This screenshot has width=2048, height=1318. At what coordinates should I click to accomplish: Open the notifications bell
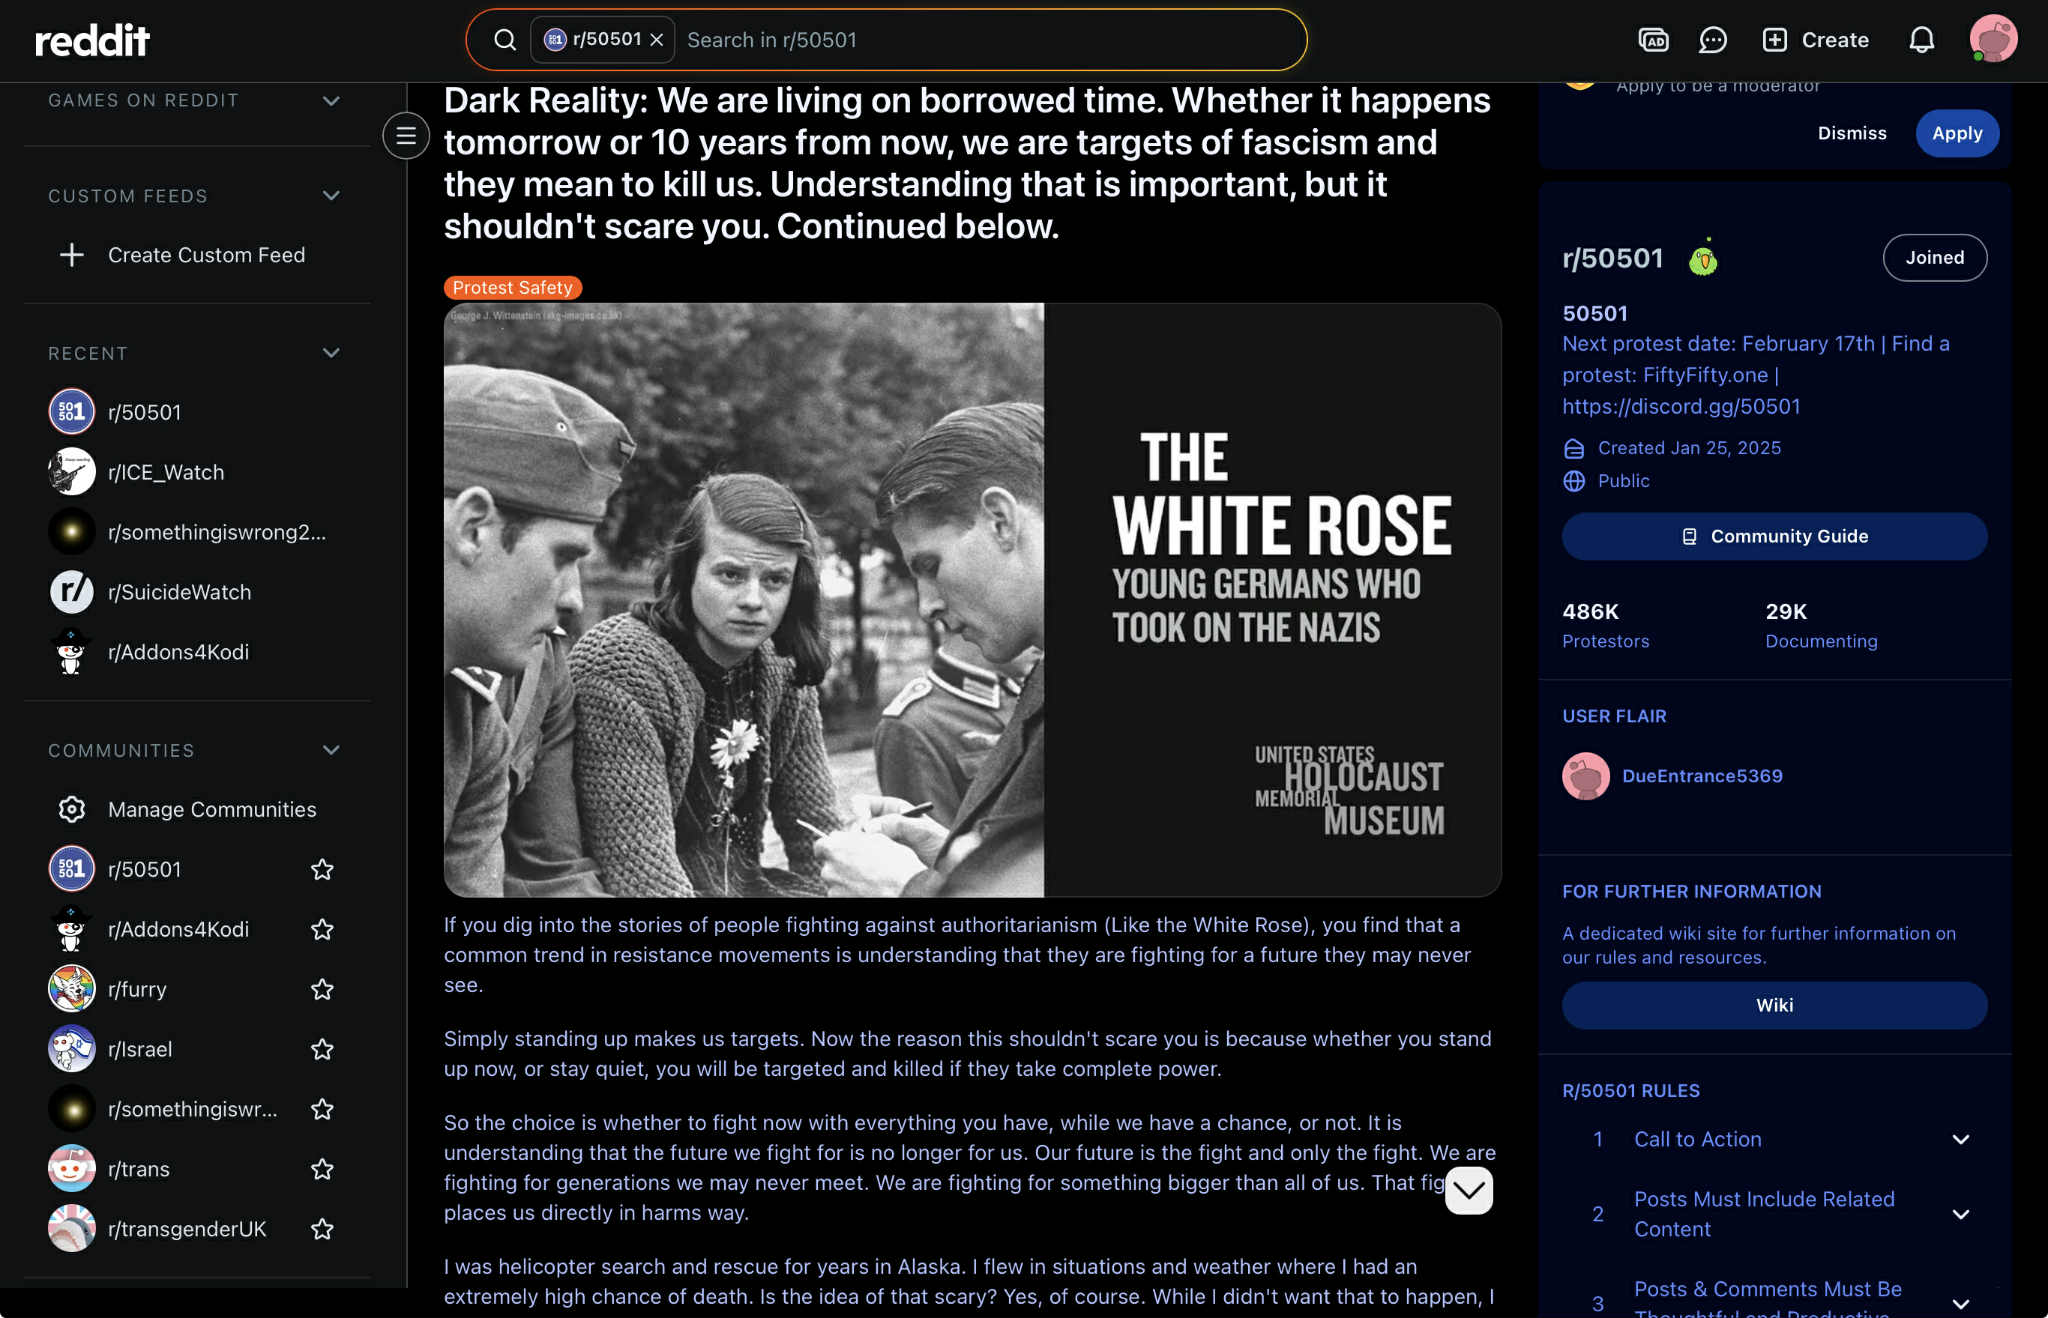[1921, 40]
